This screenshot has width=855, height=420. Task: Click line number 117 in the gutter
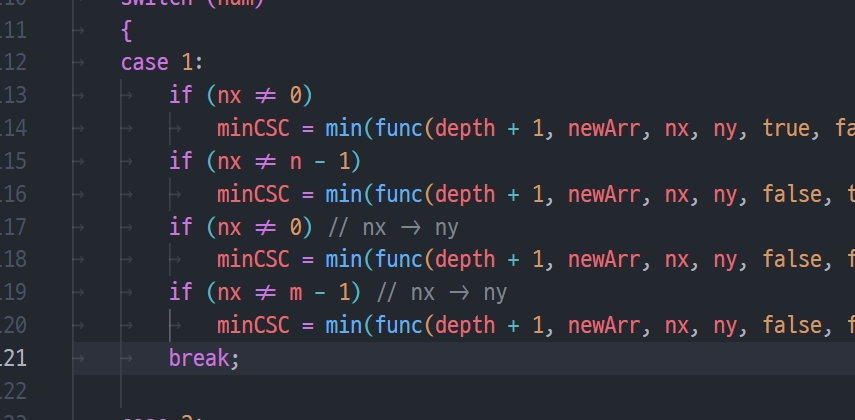[13, 227]
